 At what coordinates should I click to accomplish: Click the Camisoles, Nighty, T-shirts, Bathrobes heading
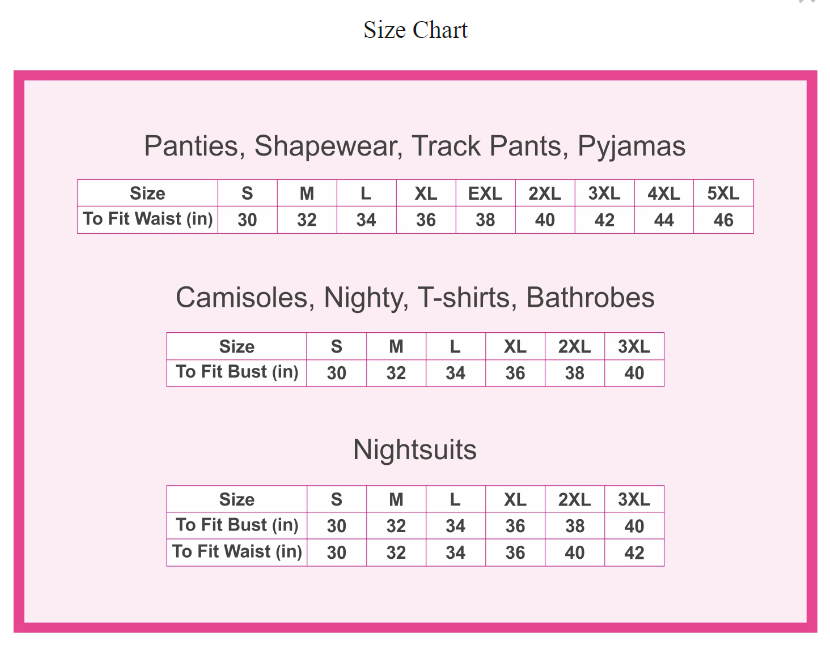415,297
